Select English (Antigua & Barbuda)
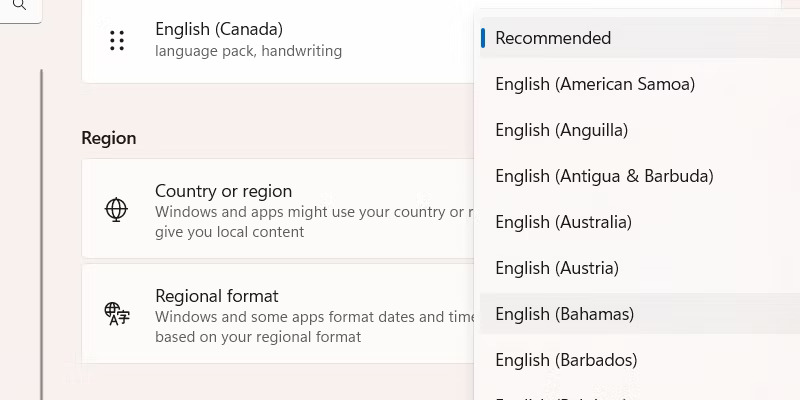Screen dimensions: 800x400 click(x=604, y=176)
